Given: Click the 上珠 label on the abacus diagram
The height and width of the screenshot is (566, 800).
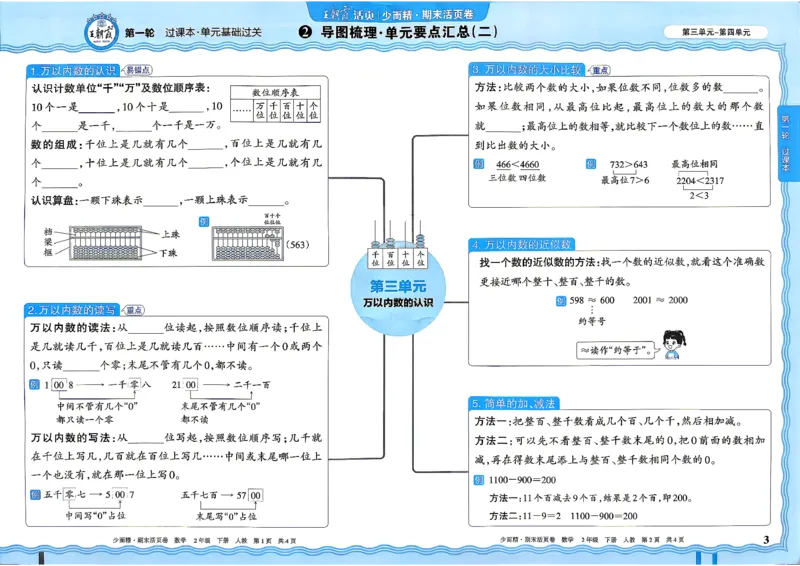Looking at the screenshot, I should click(170, 234).
